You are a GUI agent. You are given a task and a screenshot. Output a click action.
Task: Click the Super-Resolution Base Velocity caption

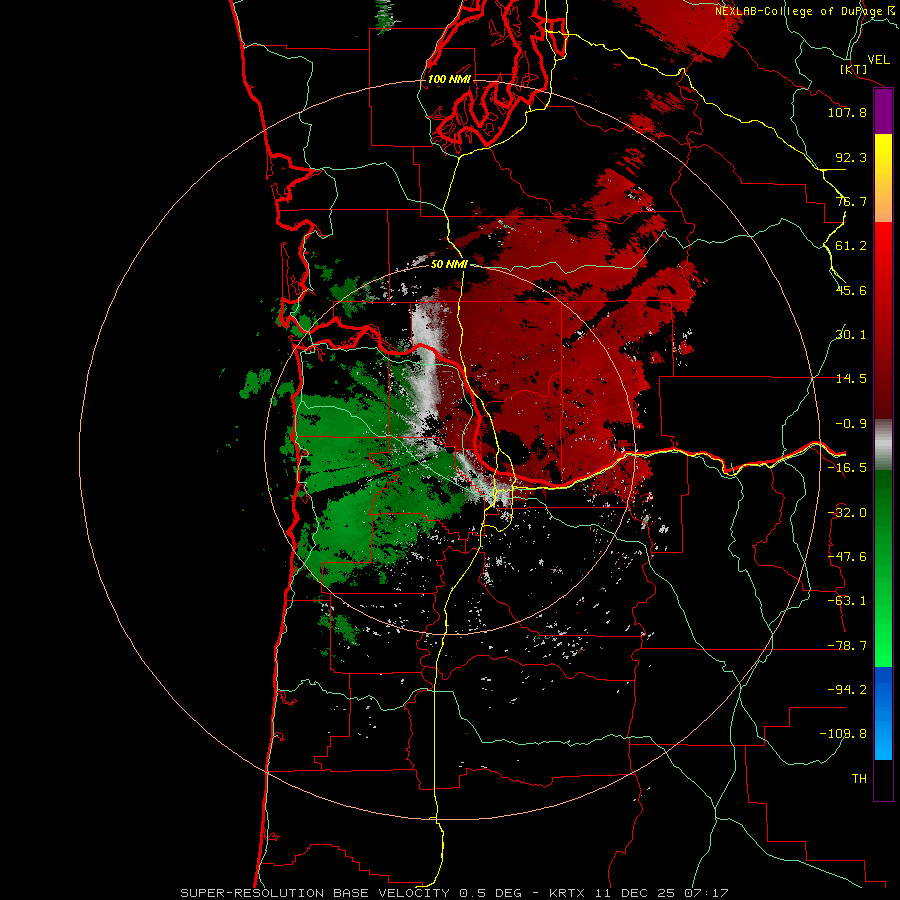tap(455, 893)
